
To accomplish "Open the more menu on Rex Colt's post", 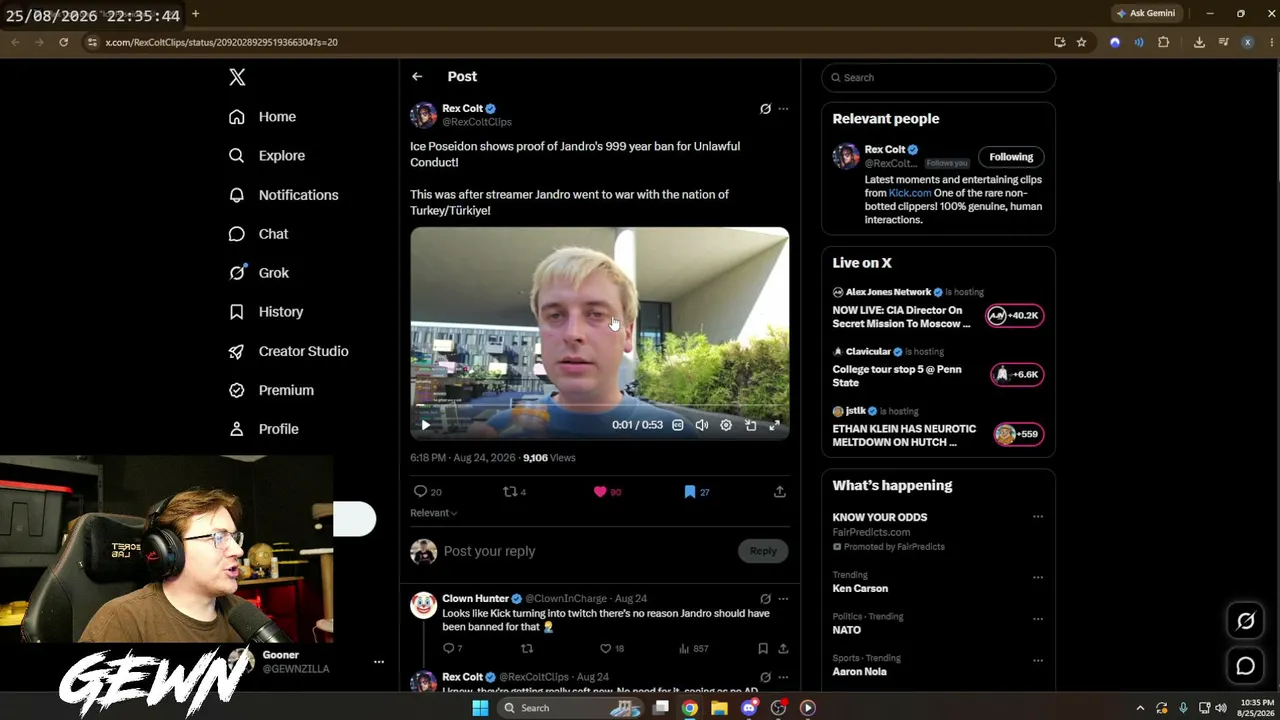I will click(783, 109).
